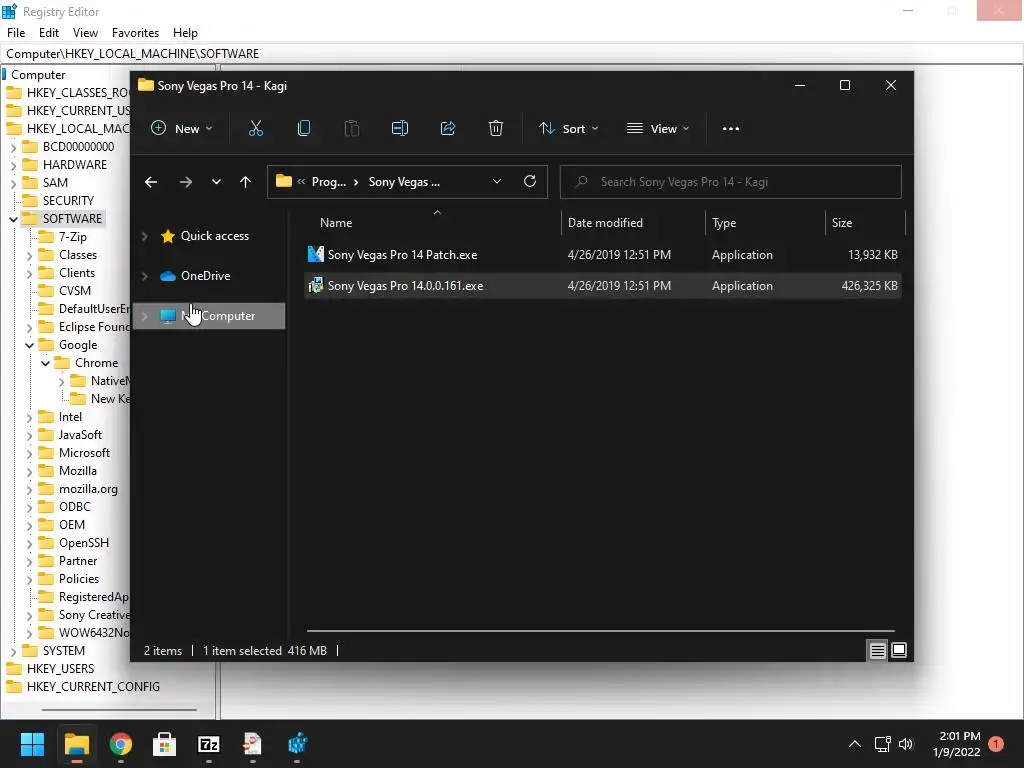
Task: Open recent locations dropdown chevron
Action: pos(216,182)
